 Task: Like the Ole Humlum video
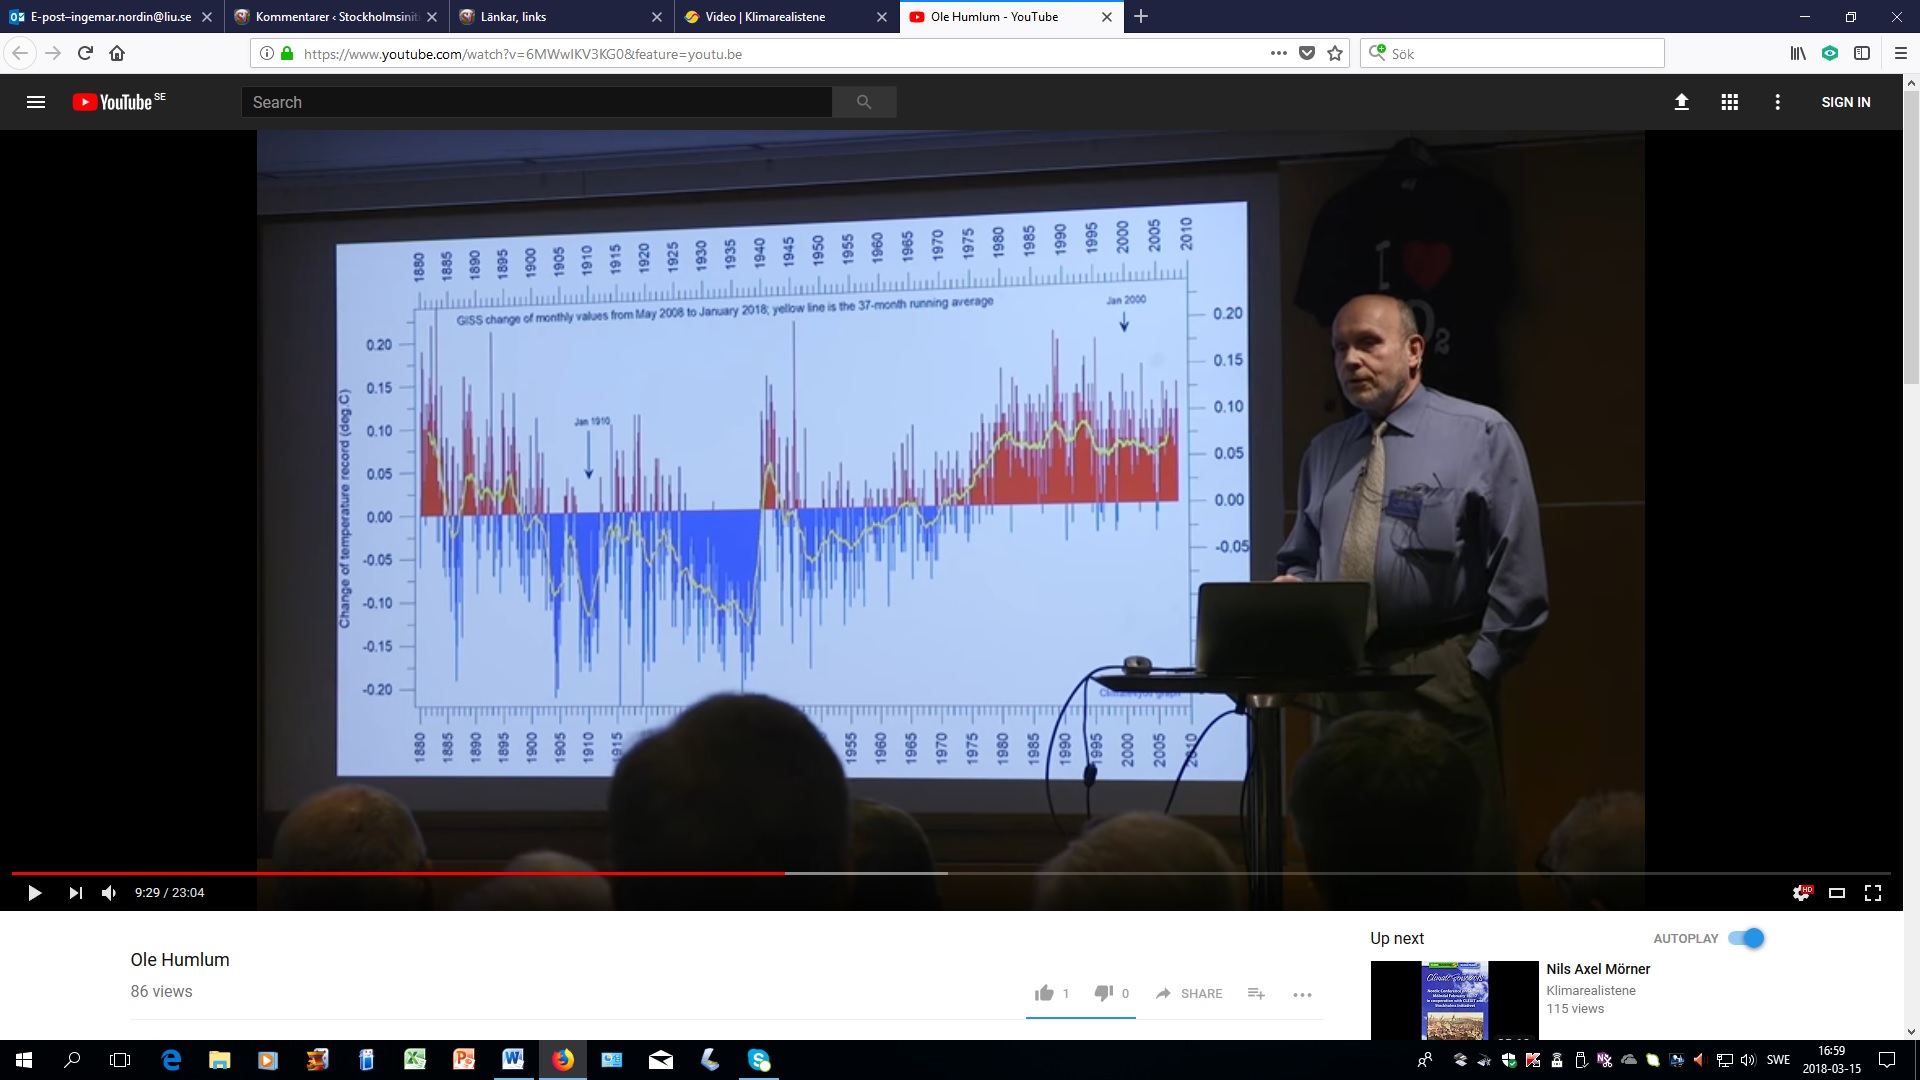click(x=1045, y=993)
